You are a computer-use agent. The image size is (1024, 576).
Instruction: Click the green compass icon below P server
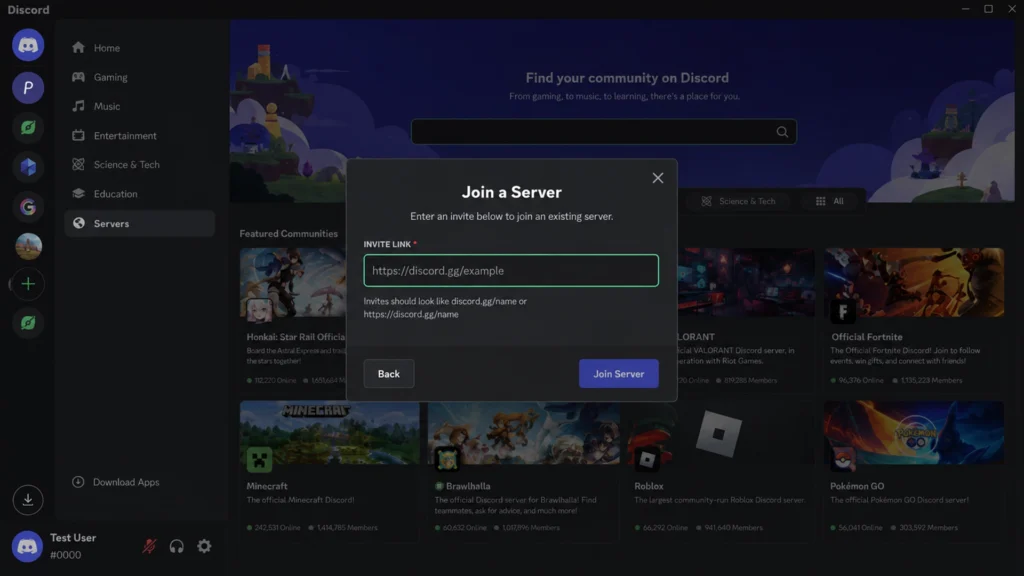pyautogui.click(x=27, y=127)
